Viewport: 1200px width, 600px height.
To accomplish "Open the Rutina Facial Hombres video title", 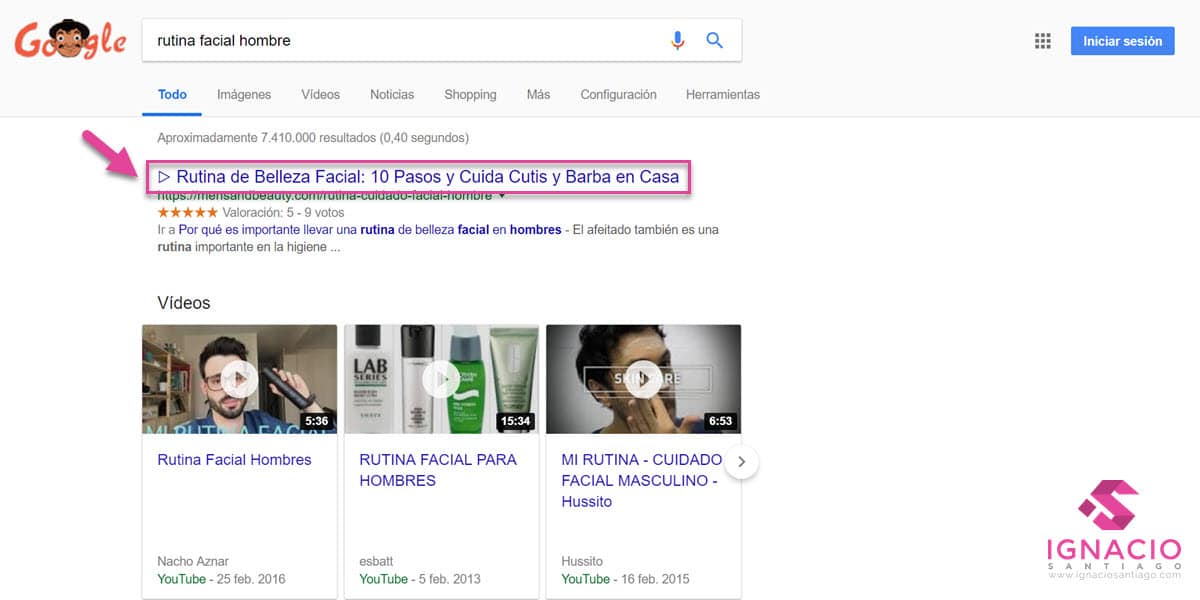I will (234, 460).
